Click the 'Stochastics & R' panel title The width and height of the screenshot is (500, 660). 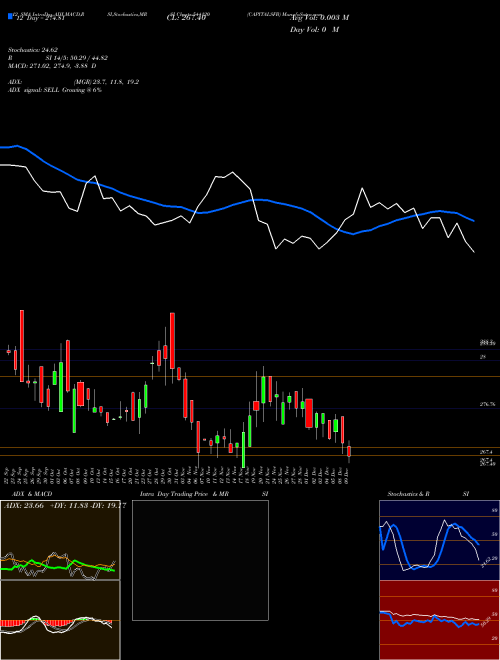click(409, 494)
